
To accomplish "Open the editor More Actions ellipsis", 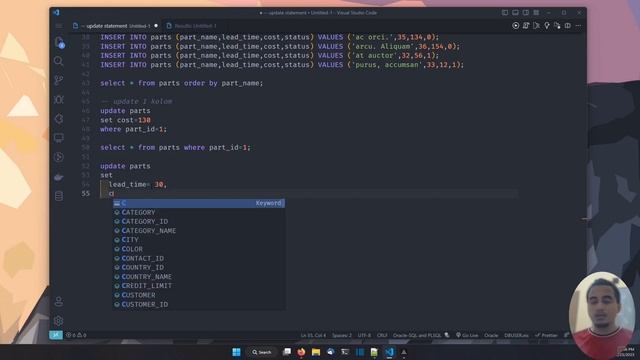I will (x=578, y=26).
